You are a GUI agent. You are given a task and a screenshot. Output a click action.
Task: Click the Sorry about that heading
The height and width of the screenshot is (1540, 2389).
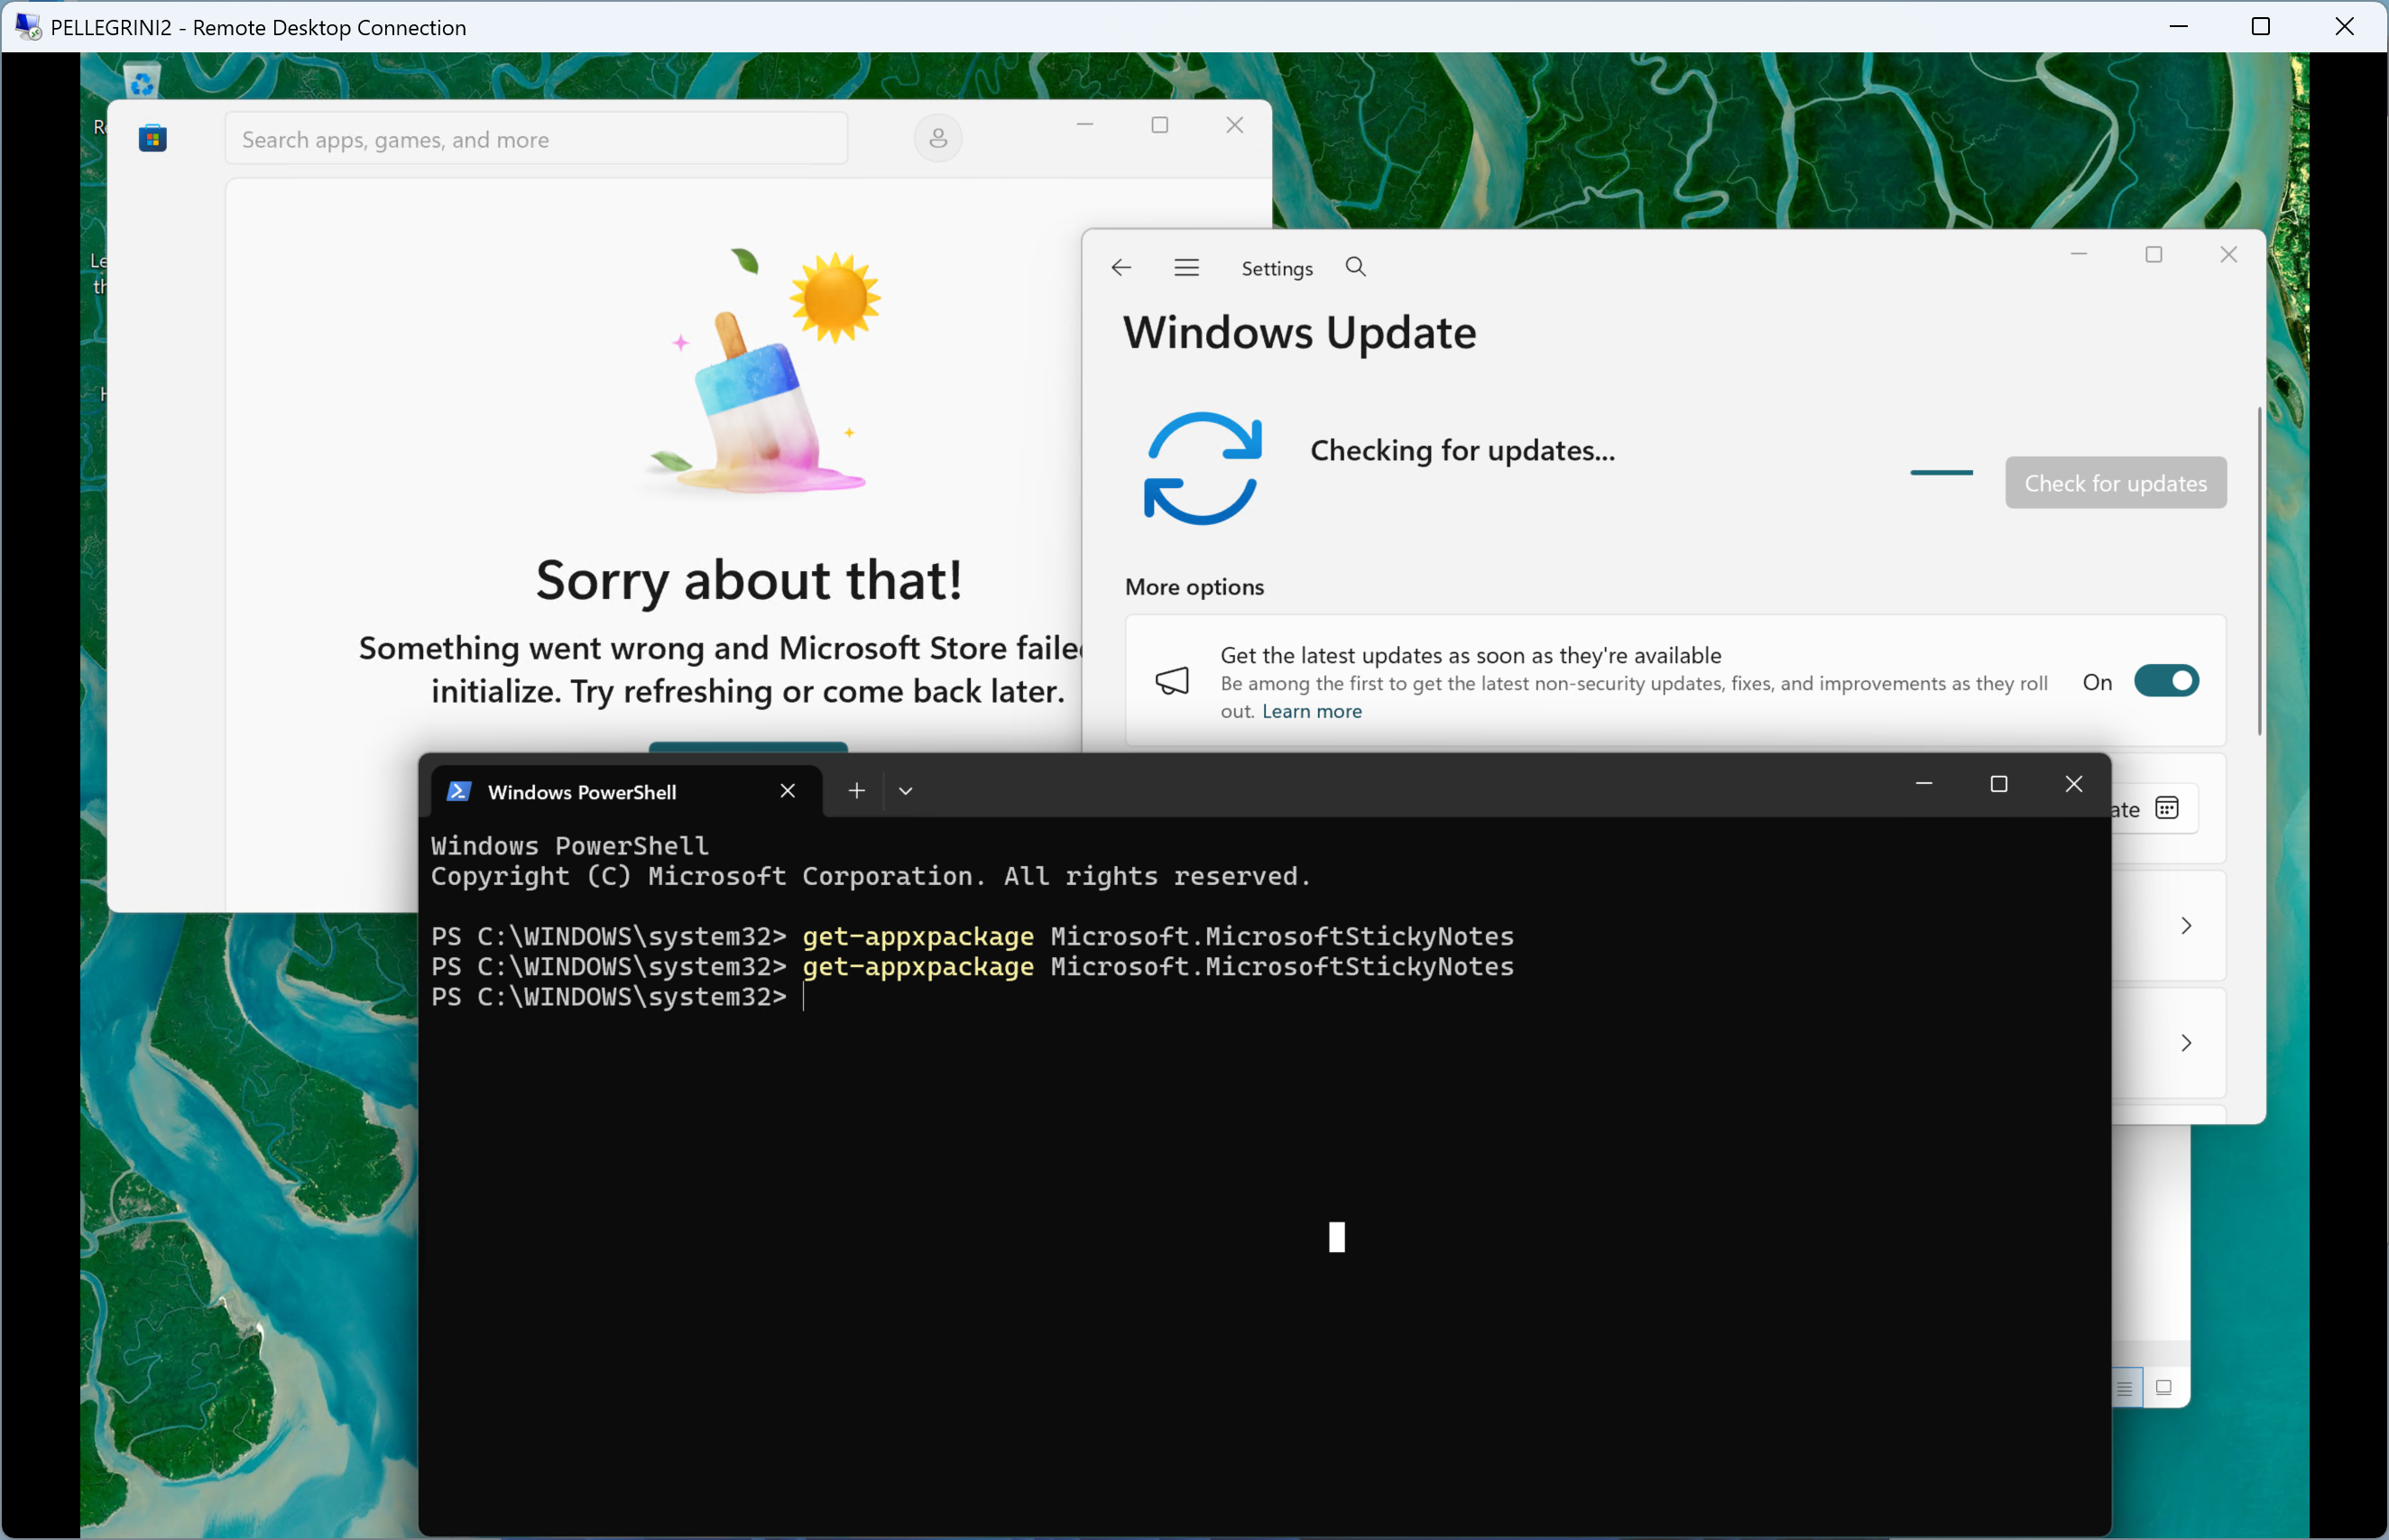pos(749,580)
